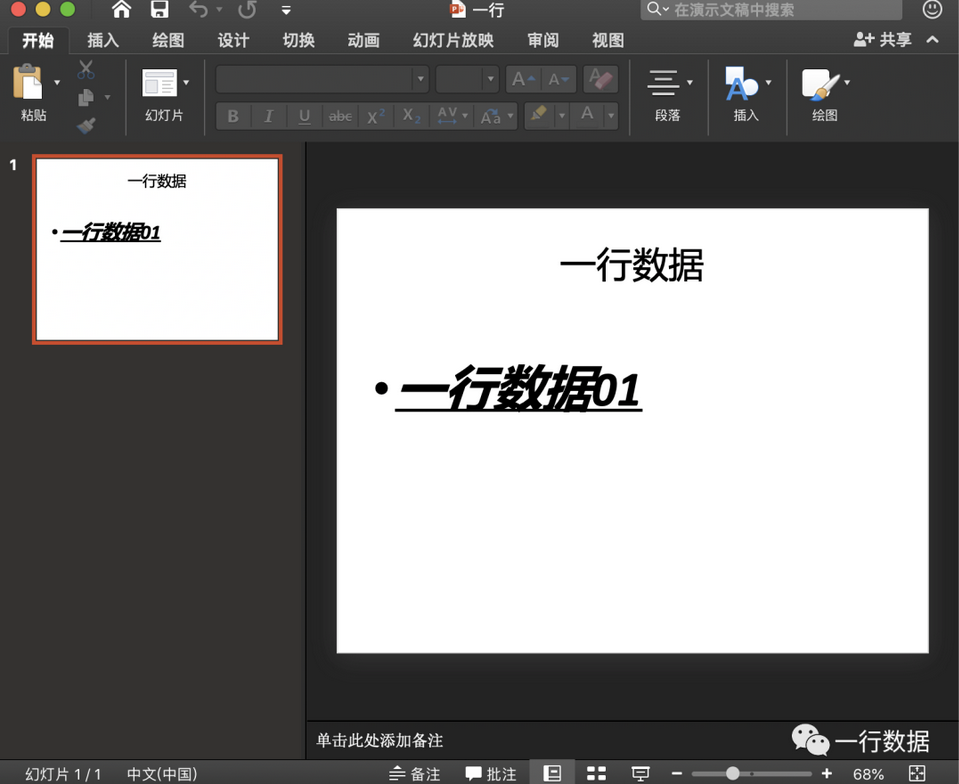The width and height of the screenshot is (959, 784).
Task: Clear all text formatting
Action: click(600, 80)
